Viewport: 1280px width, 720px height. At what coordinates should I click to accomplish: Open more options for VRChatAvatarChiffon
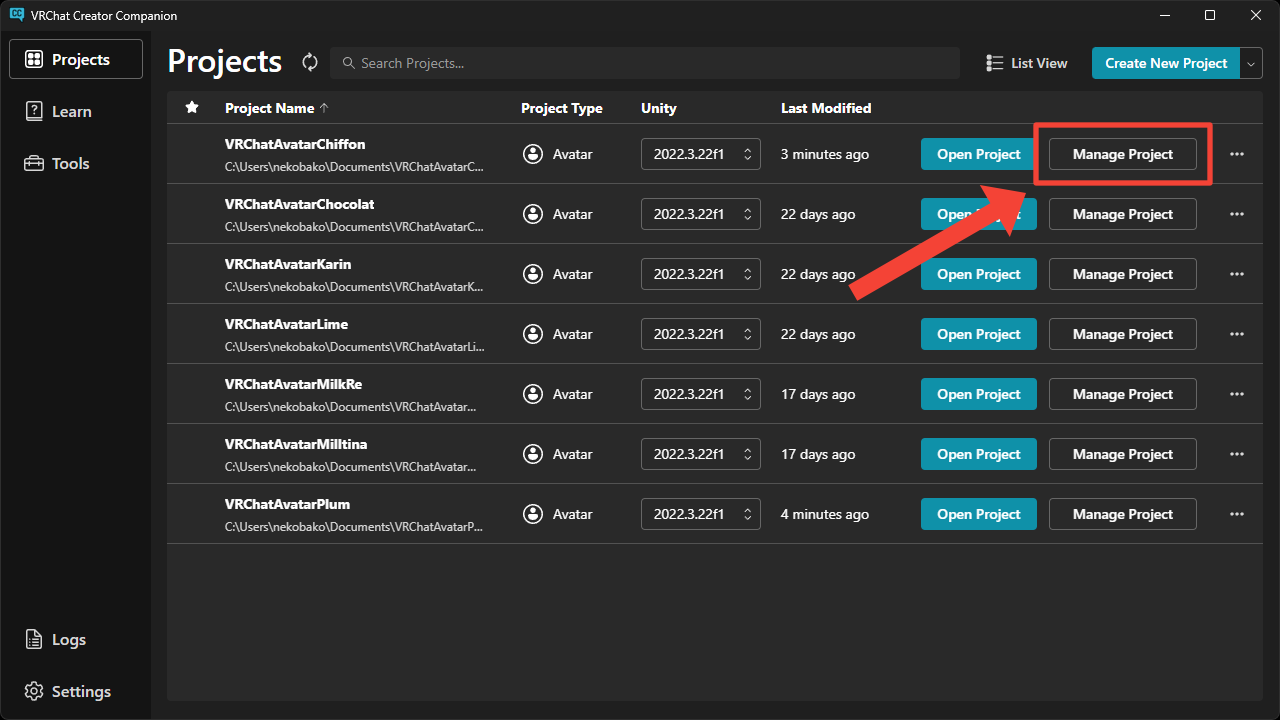coord(1237,154)
